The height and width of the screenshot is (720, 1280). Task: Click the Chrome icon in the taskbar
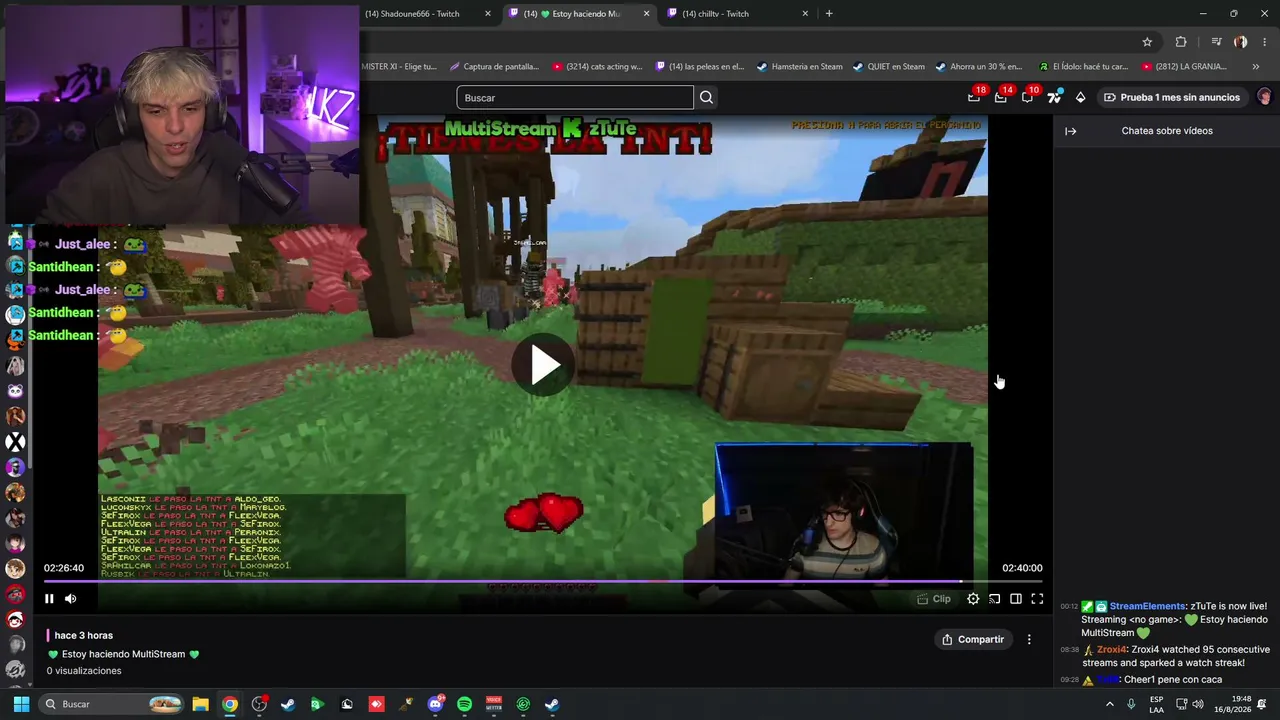click(x=230, y=704)
